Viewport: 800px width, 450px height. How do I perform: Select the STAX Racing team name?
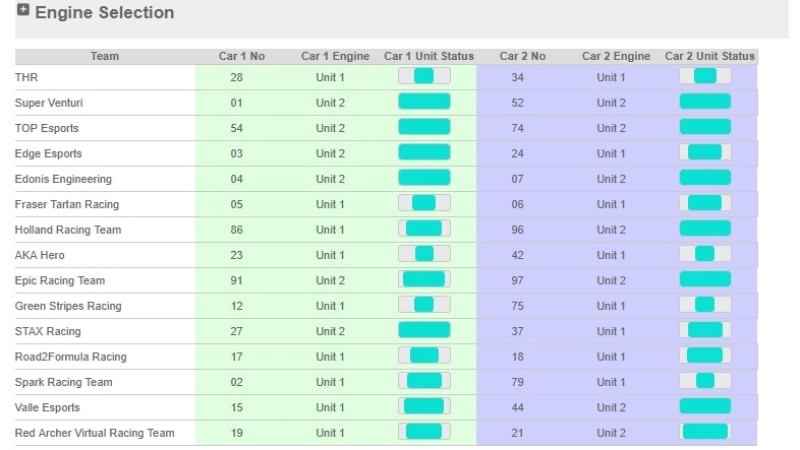tap(48, 332)
